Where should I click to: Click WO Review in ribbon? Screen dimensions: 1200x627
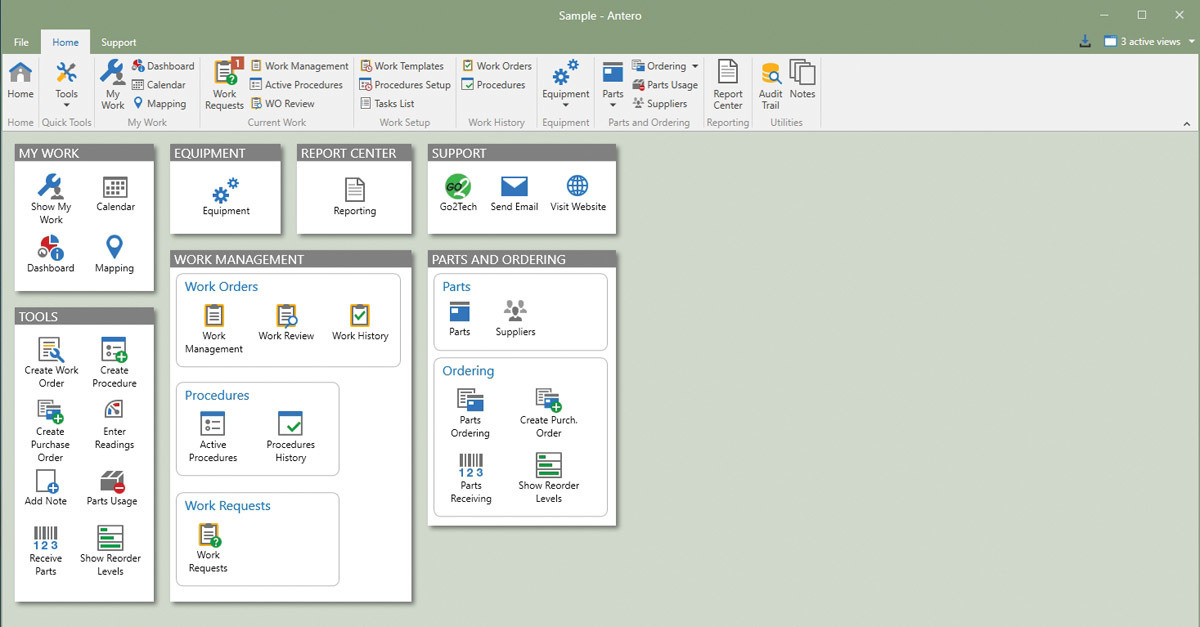(x=282, y=104)
